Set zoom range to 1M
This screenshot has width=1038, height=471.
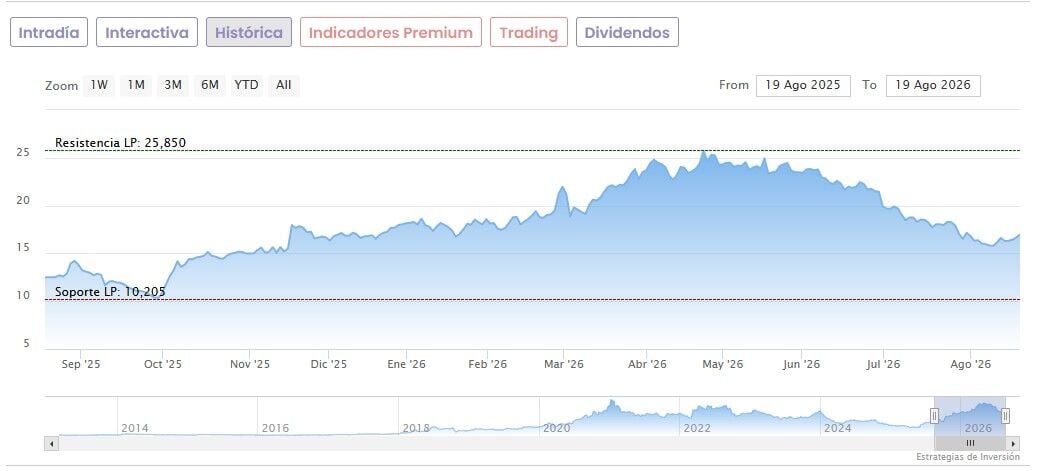pyautogui.click(x=136, y=85)
